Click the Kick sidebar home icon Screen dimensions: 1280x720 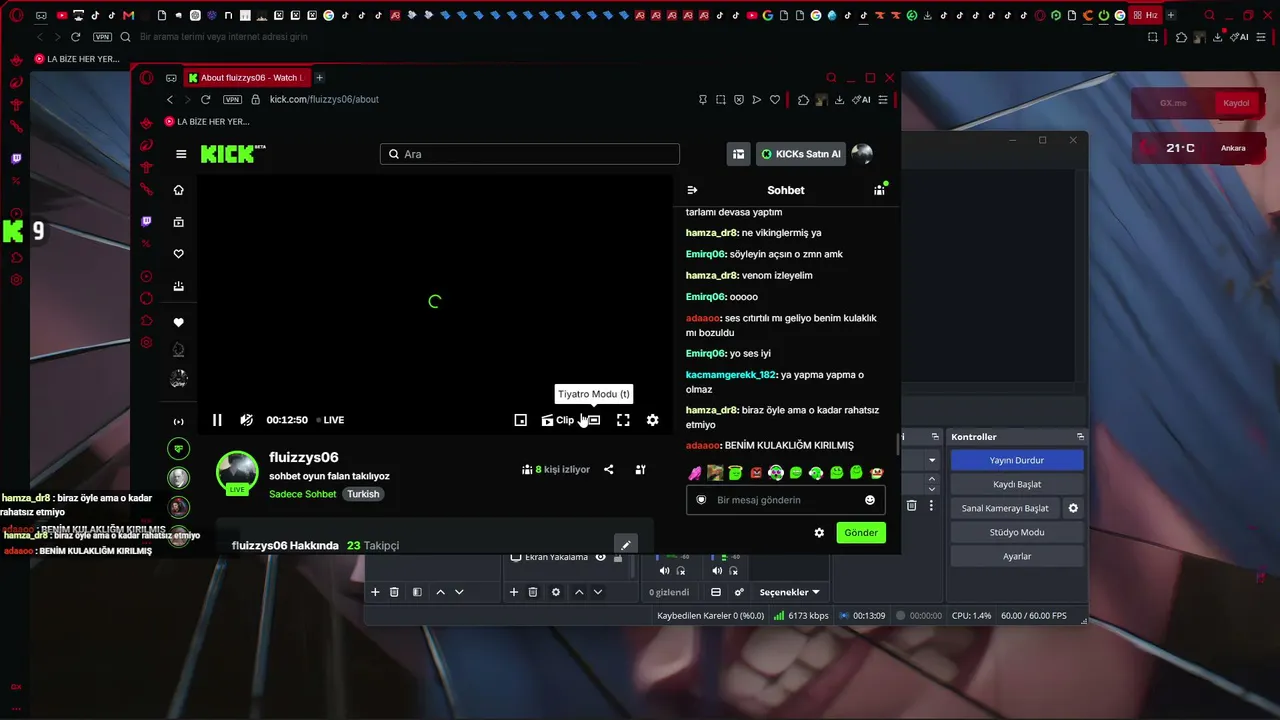(x=179, y=190)
